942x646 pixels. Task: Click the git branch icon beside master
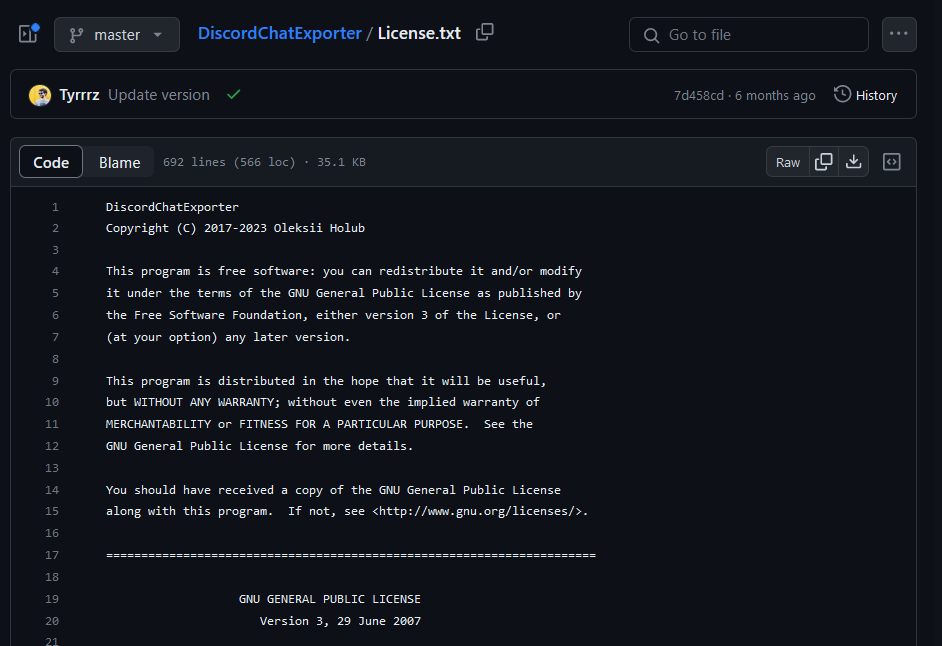coord(76,35)
